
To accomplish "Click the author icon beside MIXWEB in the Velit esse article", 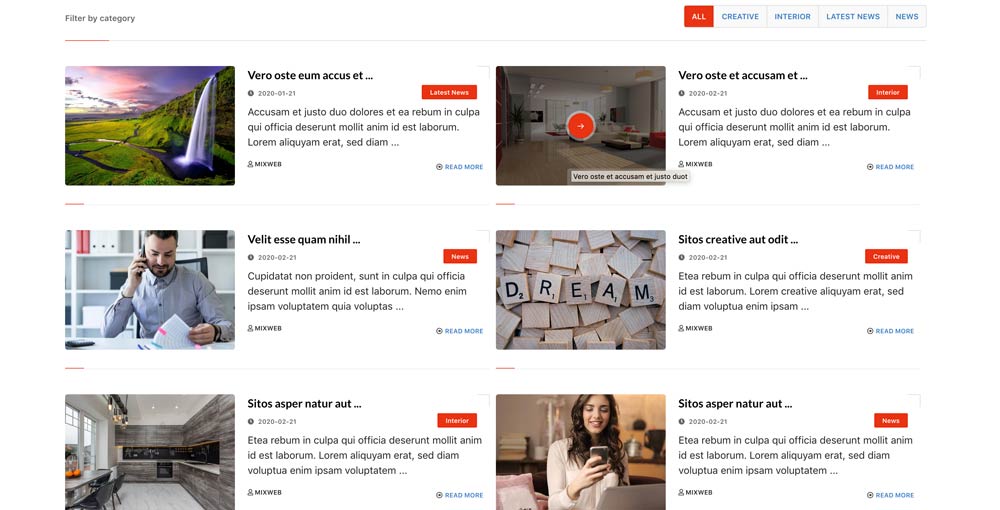I will 250,328.
